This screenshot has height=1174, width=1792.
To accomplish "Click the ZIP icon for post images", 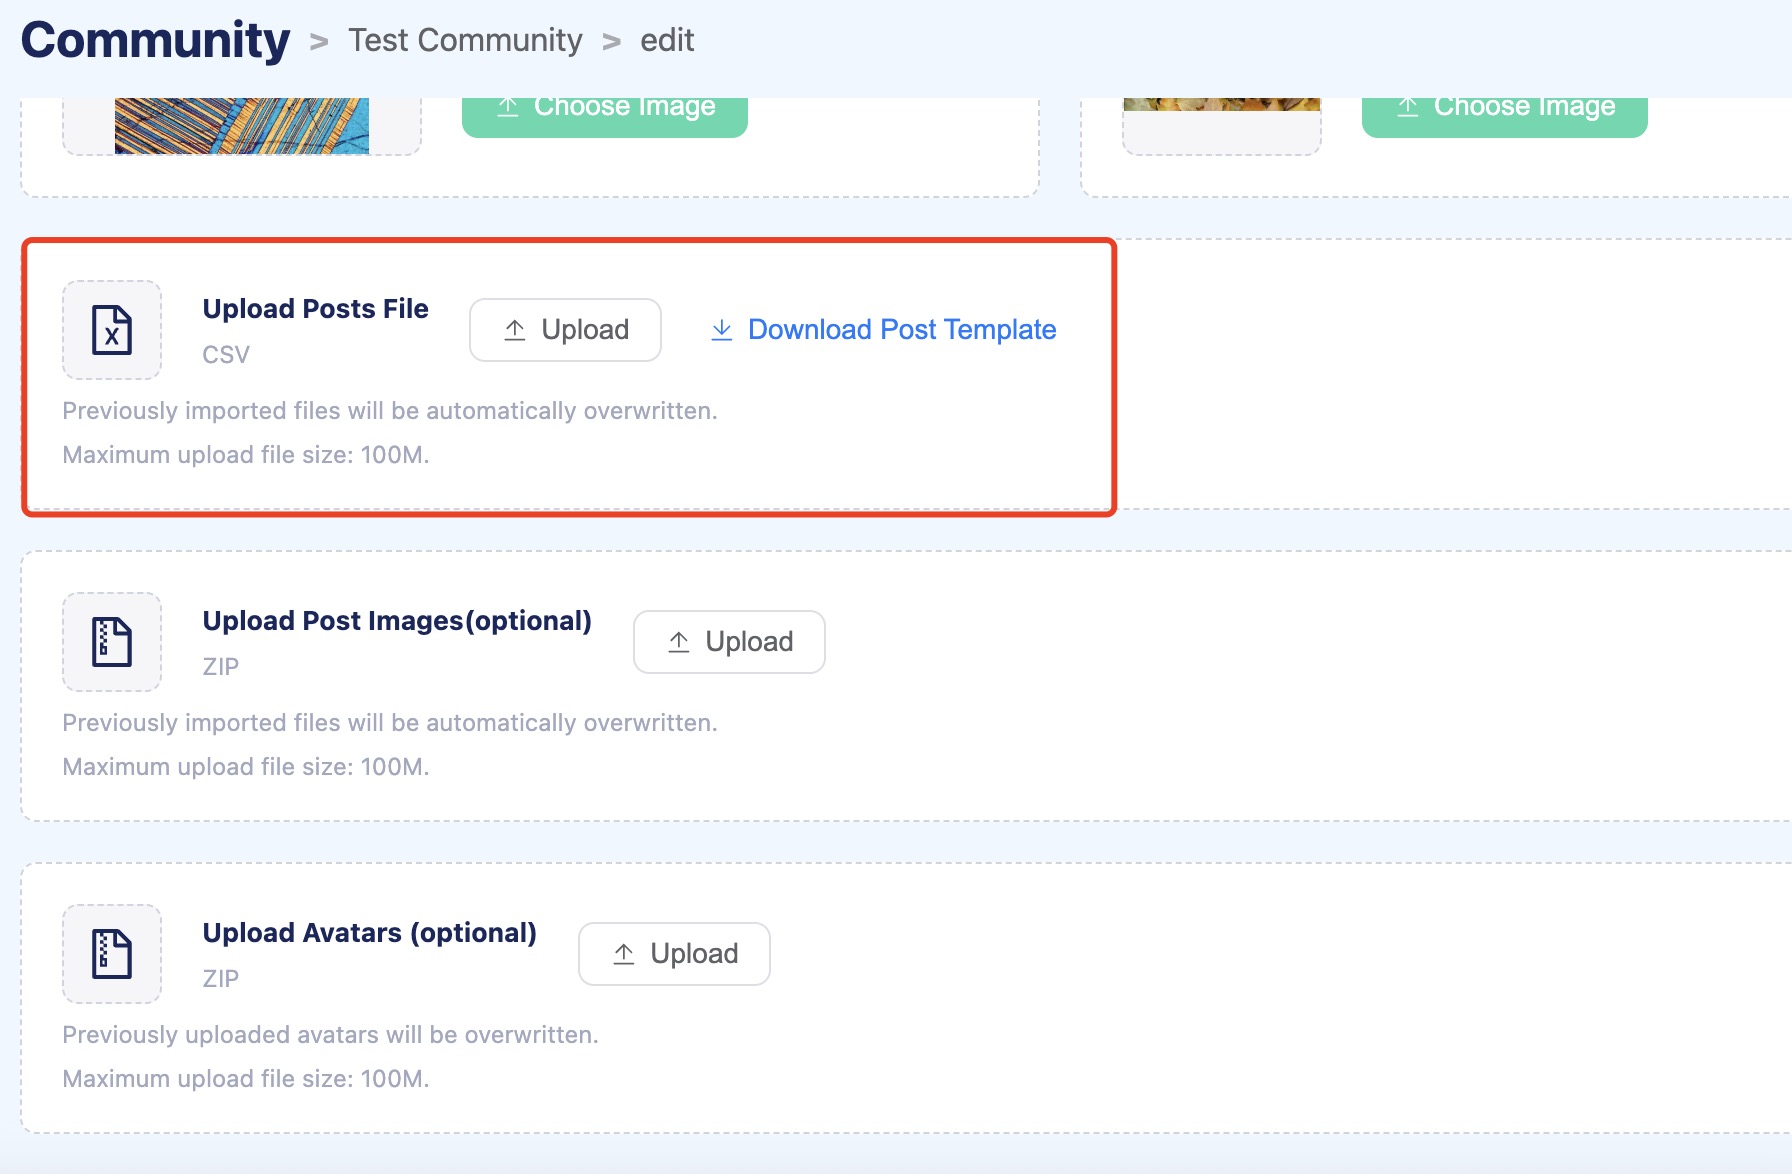I will [112, 642].
